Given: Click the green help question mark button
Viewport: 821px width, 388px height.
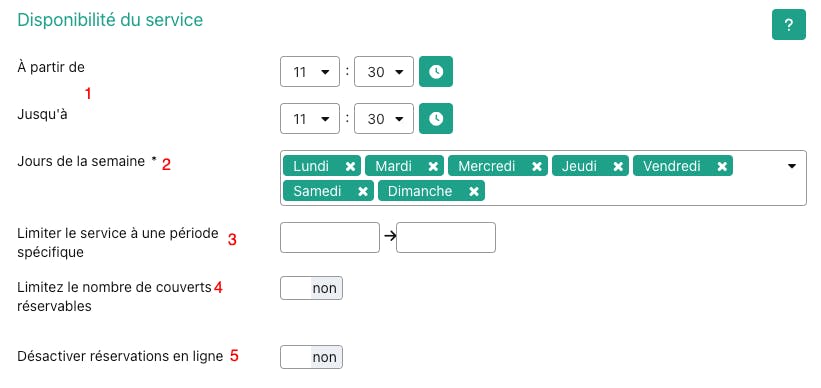Looking at the screenshot, I should pos(789,25).
